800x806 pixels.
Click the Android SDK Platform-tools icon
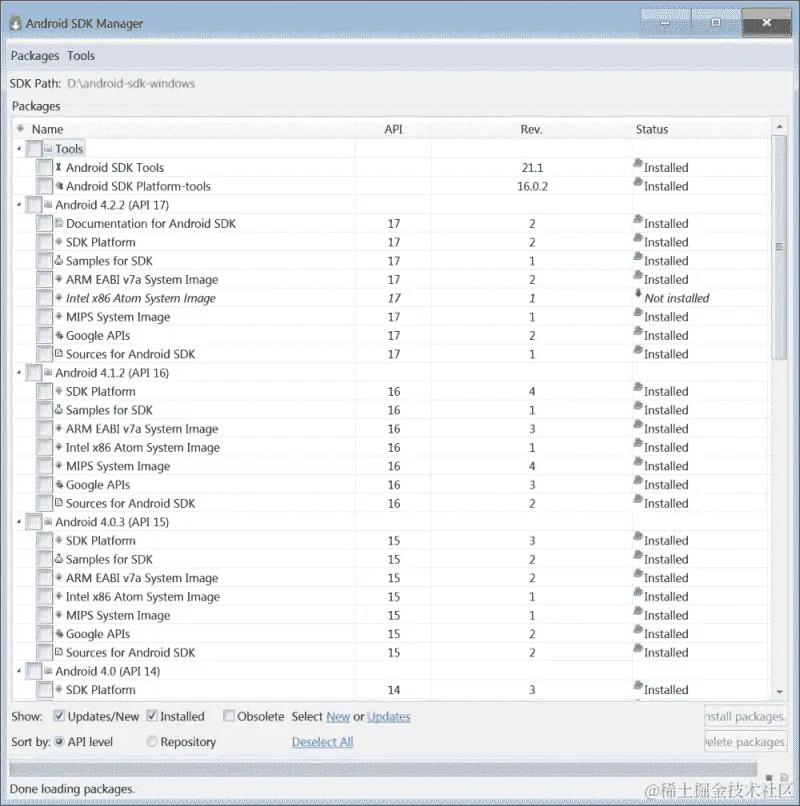(x=59, y=186)
